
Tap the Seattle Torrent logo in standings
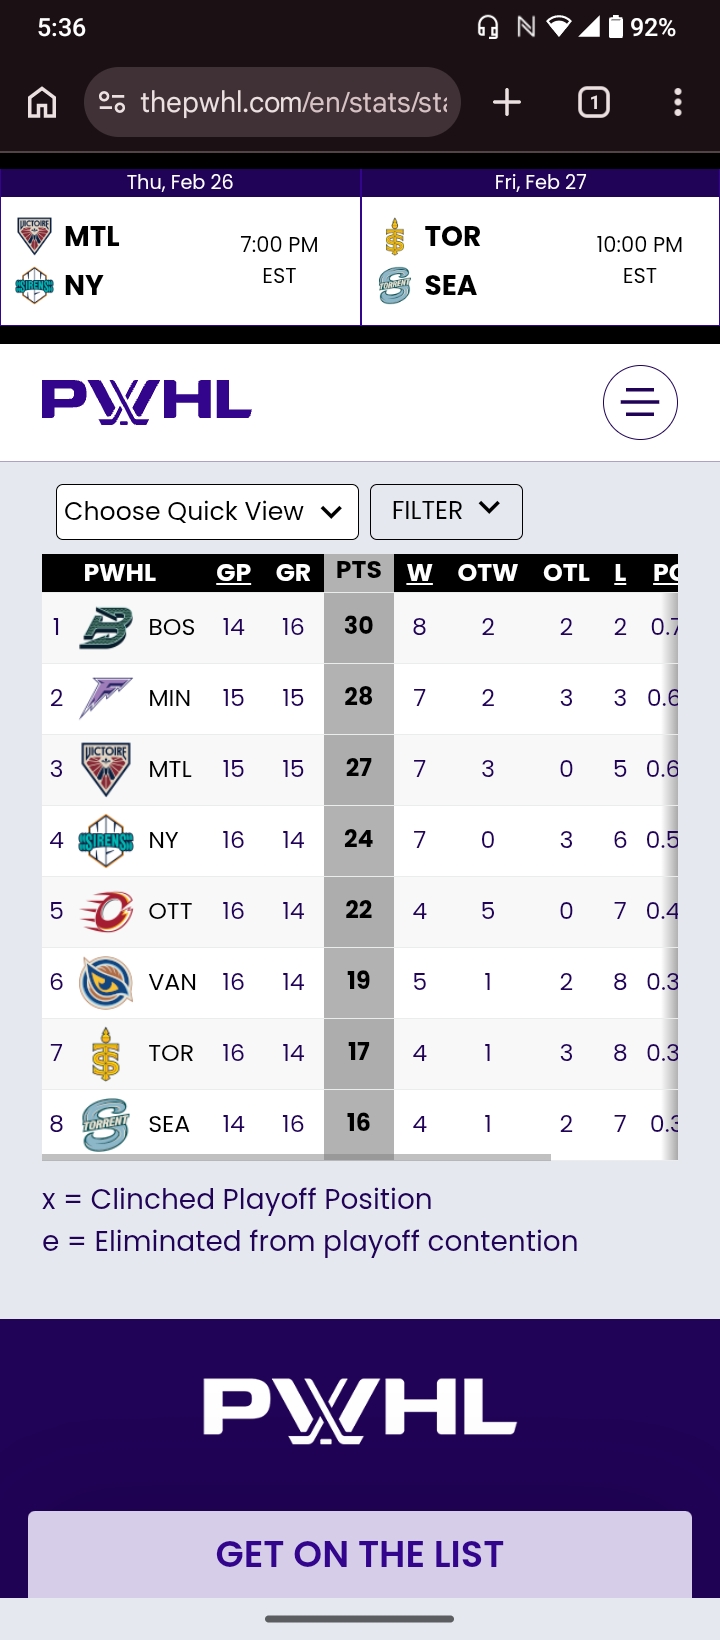(x=106, y=1124)
